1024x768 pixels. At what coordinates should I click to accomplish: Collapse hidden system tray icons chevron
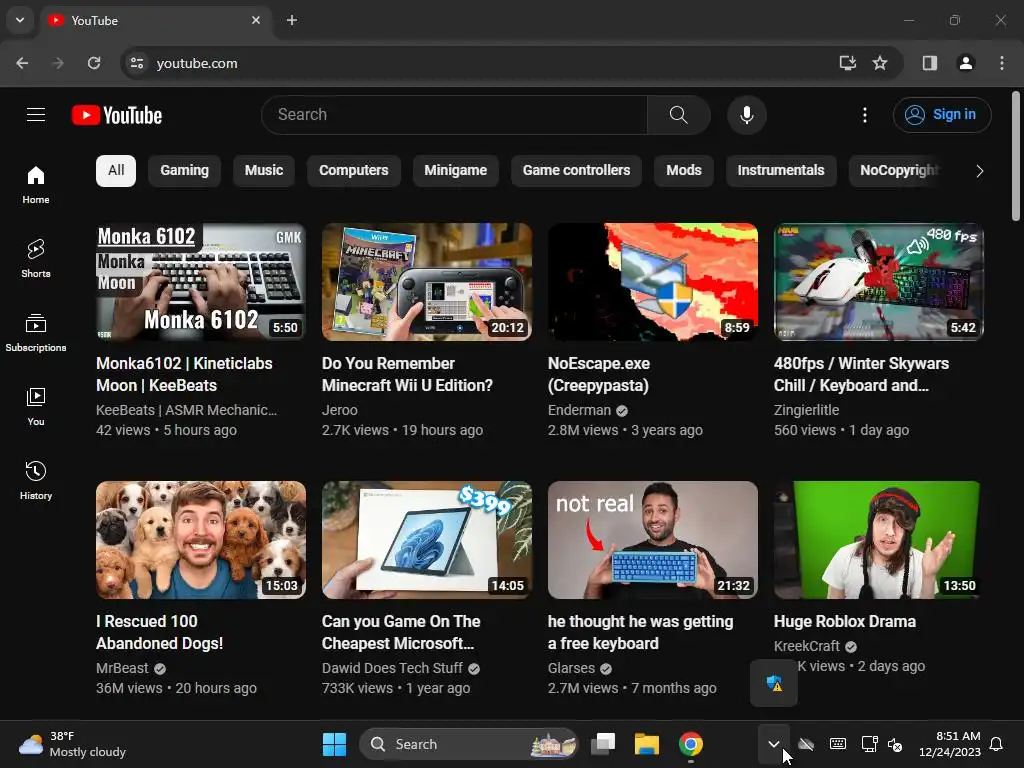click(774, 744)
